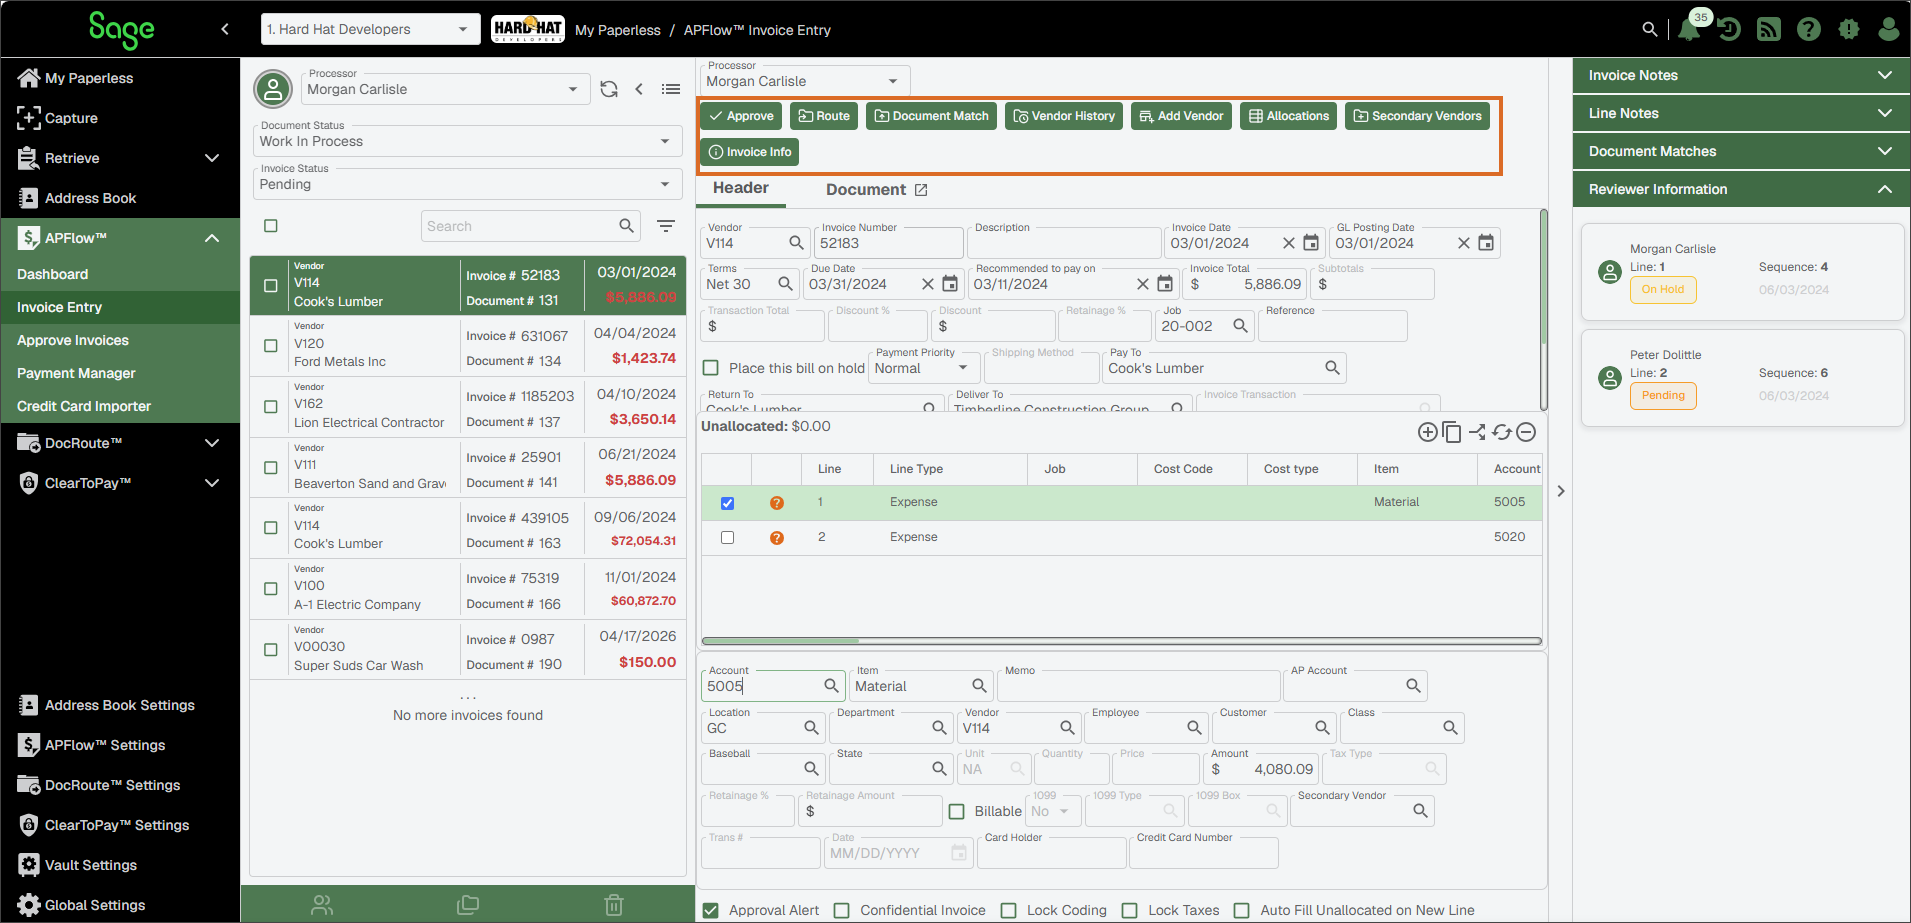Open the invoice list filter icon

tap(666, 226)
